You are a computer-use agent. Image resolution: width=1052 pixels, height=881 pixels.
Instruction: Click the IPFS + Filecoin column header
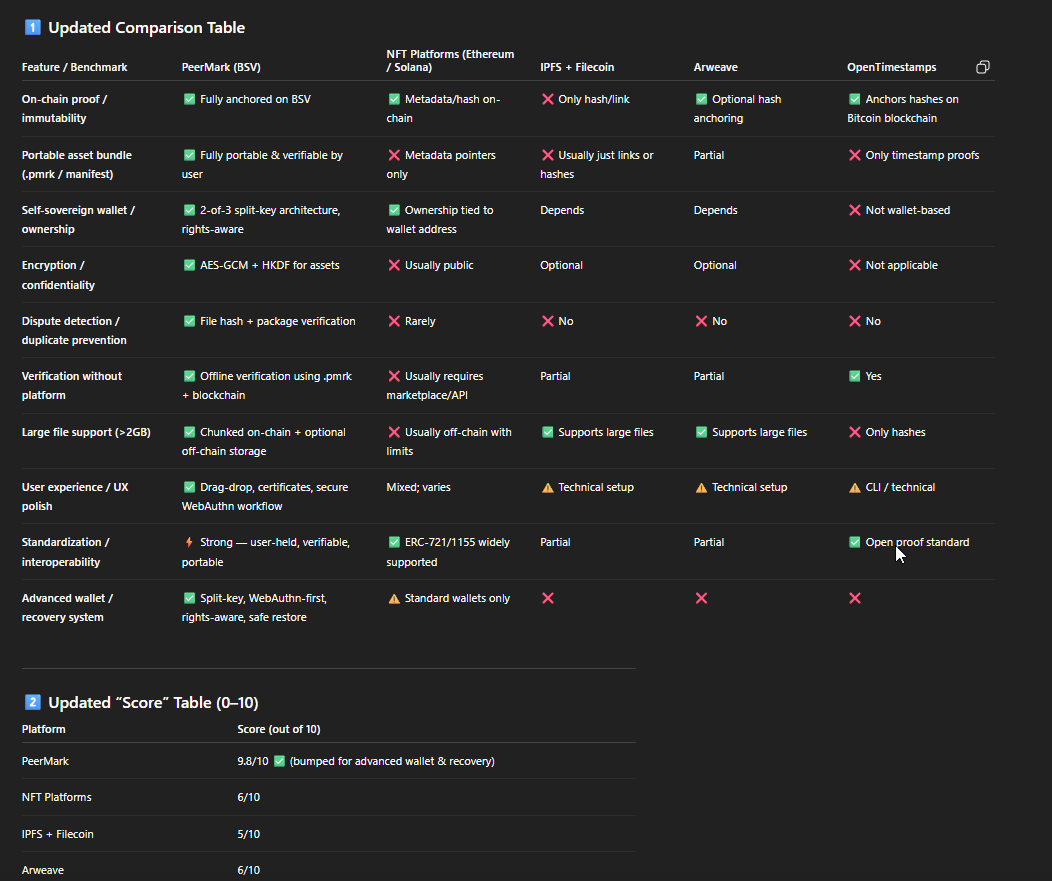tap(577, 67)
